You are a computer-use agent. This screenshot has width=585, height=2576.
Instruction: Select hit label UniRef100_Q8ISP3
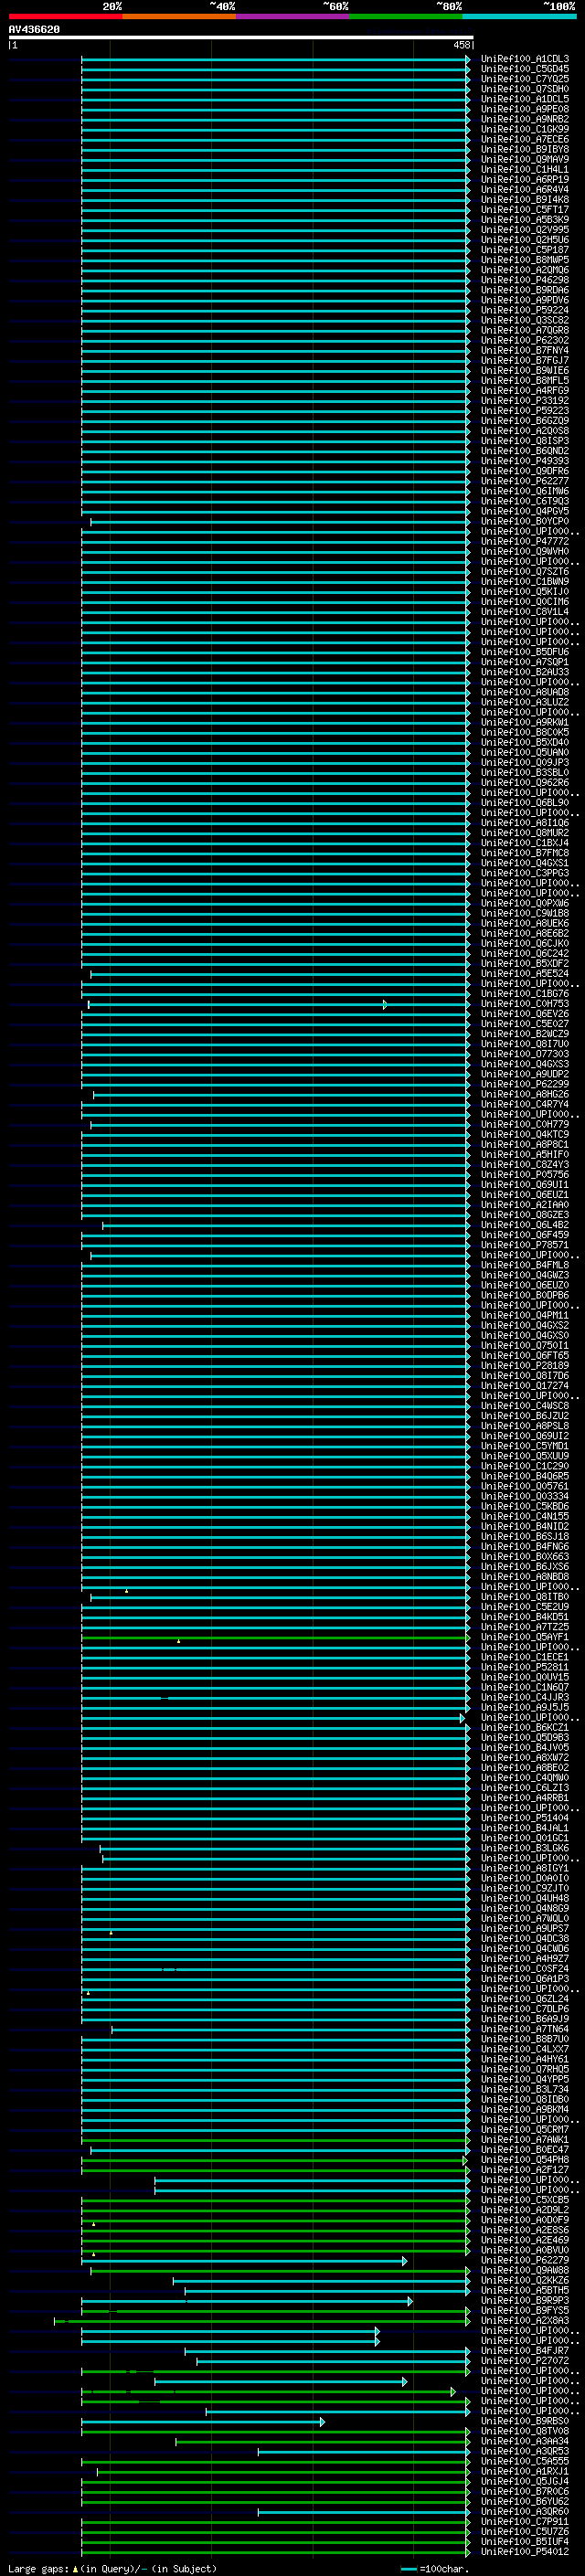(525, 441)
